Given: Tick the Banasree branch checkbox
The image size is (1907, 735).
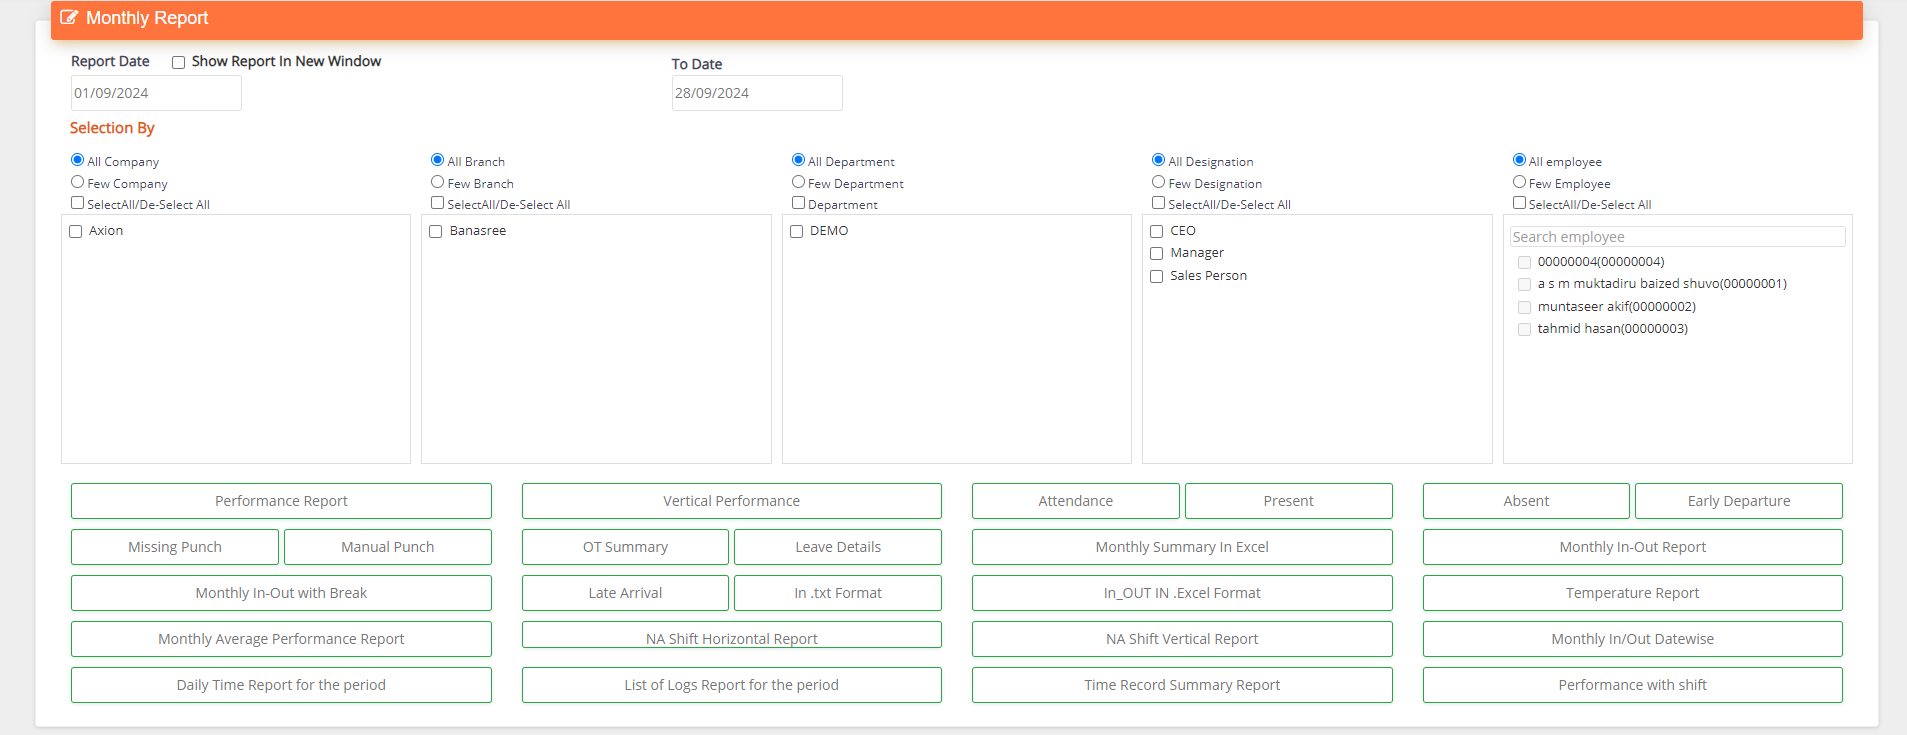Looking at the screenshot, I should (x=435, y=231).
